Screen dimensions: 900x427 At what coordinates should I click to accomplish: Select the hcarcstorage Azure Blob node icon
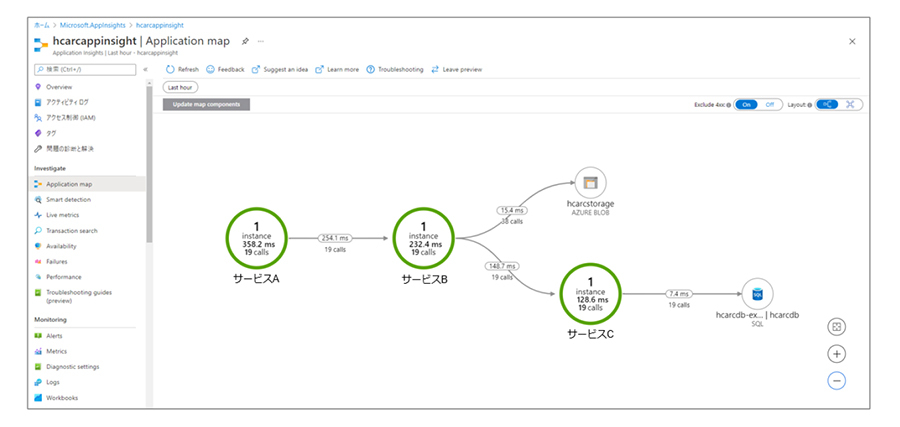(x=590, y=182)
